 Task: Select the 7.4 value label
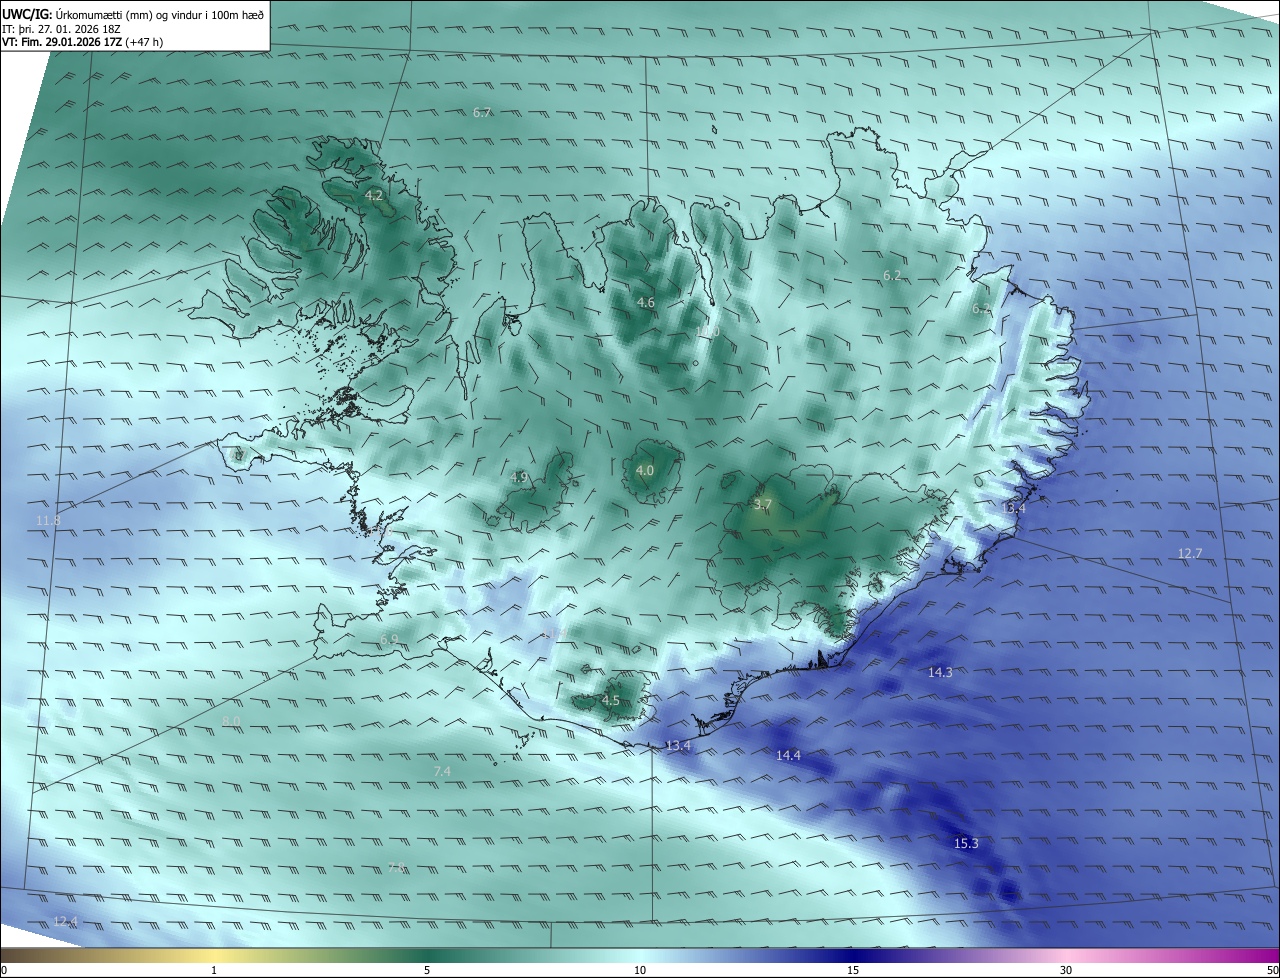(x=442, y=772)
